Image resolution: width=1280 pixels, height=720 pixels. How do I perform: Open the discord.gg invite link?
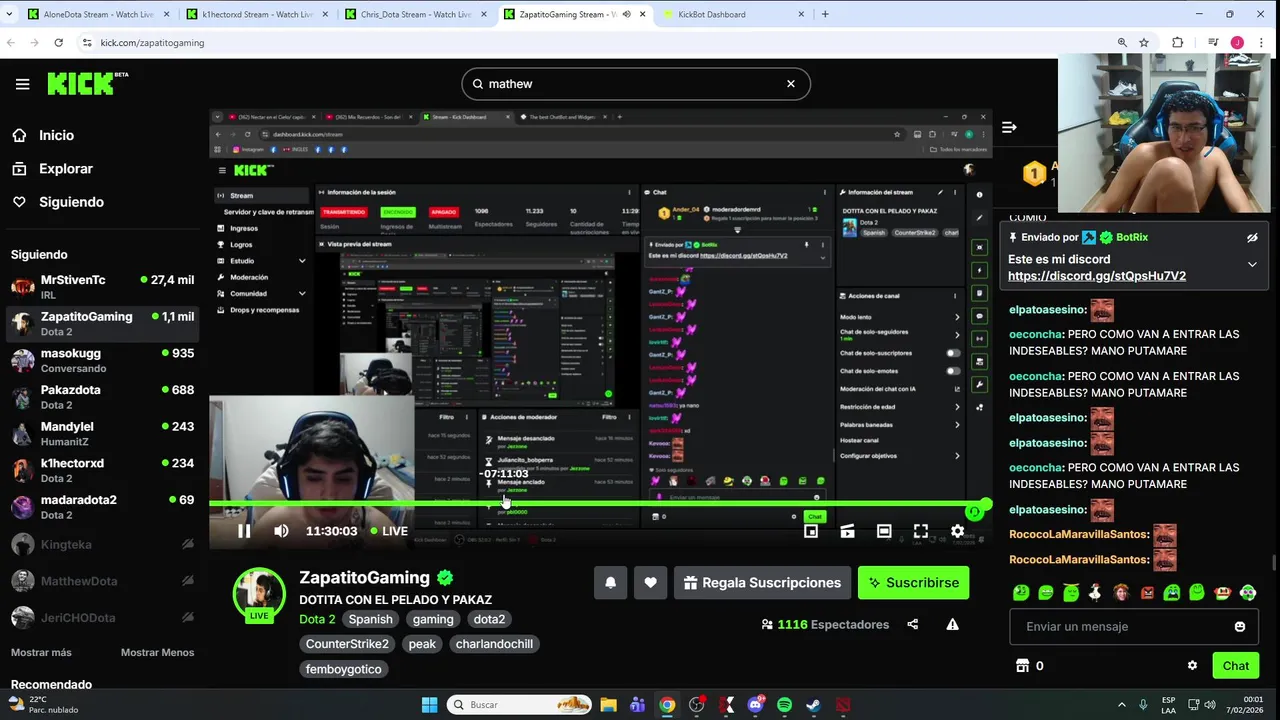pyautogui.click(x=1097, y=276)
